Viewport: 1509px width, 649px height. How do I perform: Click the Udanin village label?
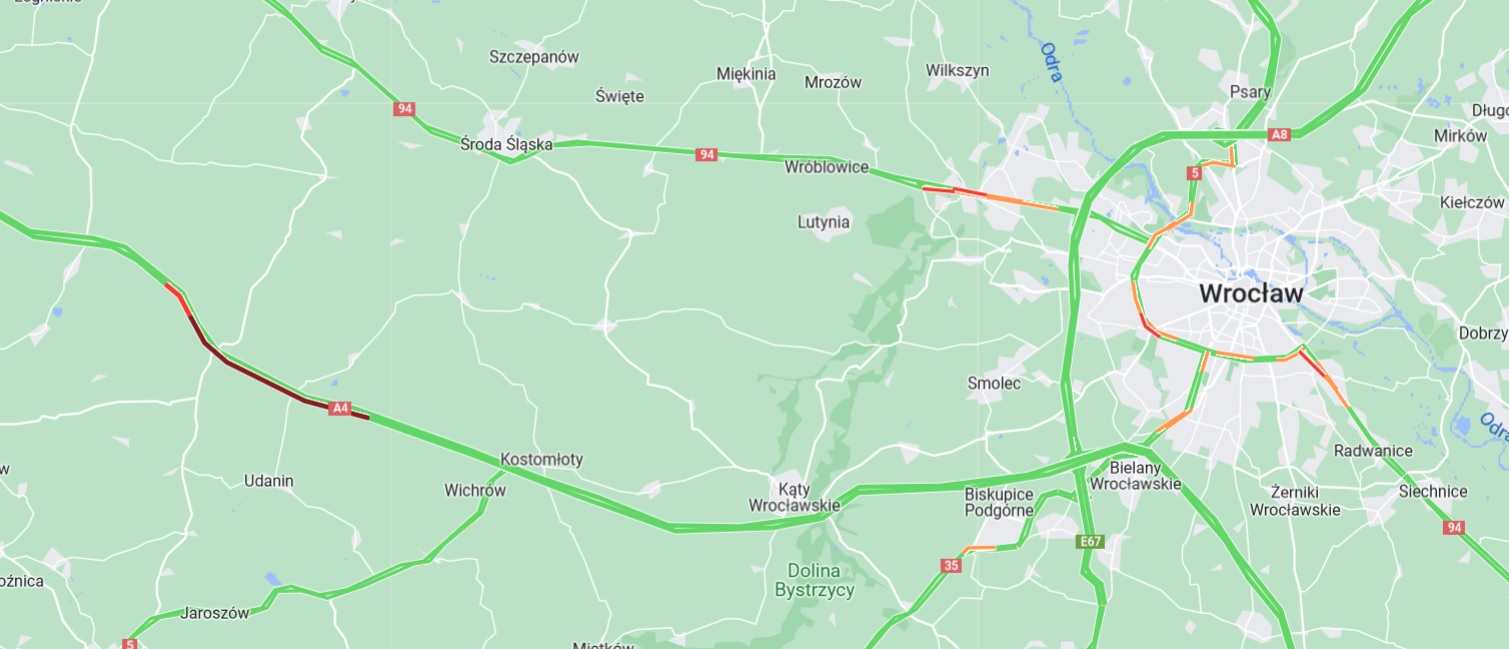click(x=269, y=481)
